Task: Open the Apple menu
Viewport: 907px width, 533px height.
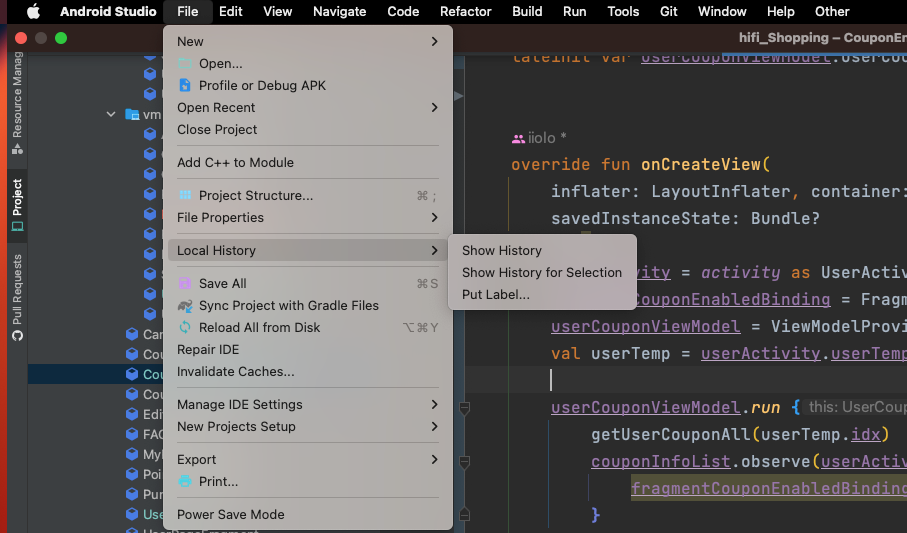Action: click(34, 12)
